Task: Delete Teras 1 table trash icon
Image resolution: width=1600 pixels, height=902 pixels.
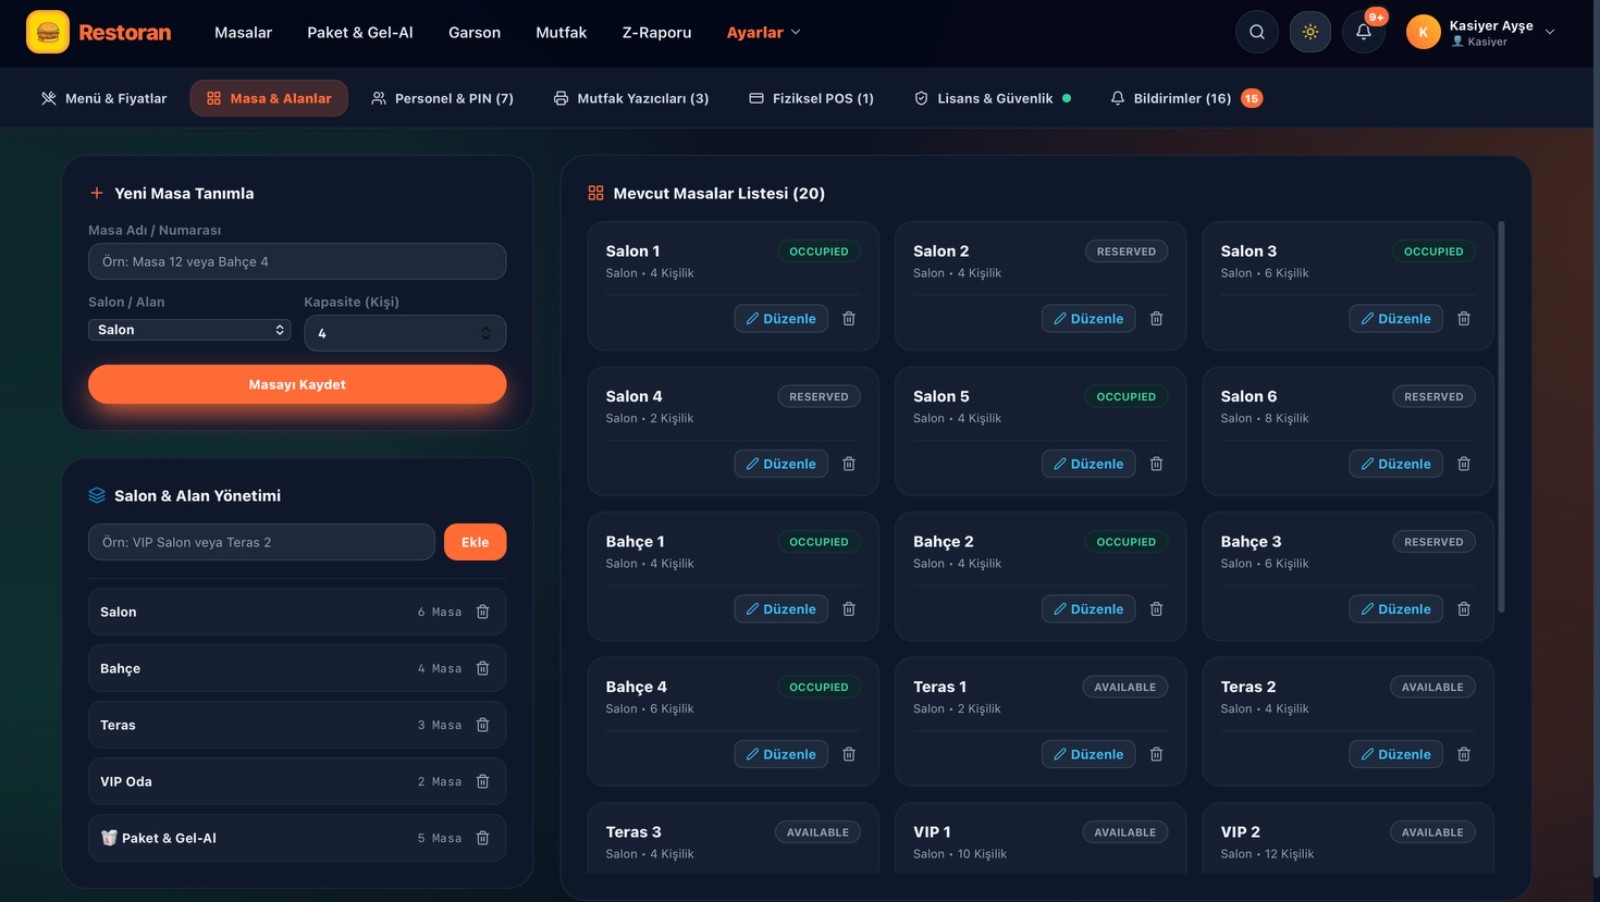Action: coord(1156,754)
